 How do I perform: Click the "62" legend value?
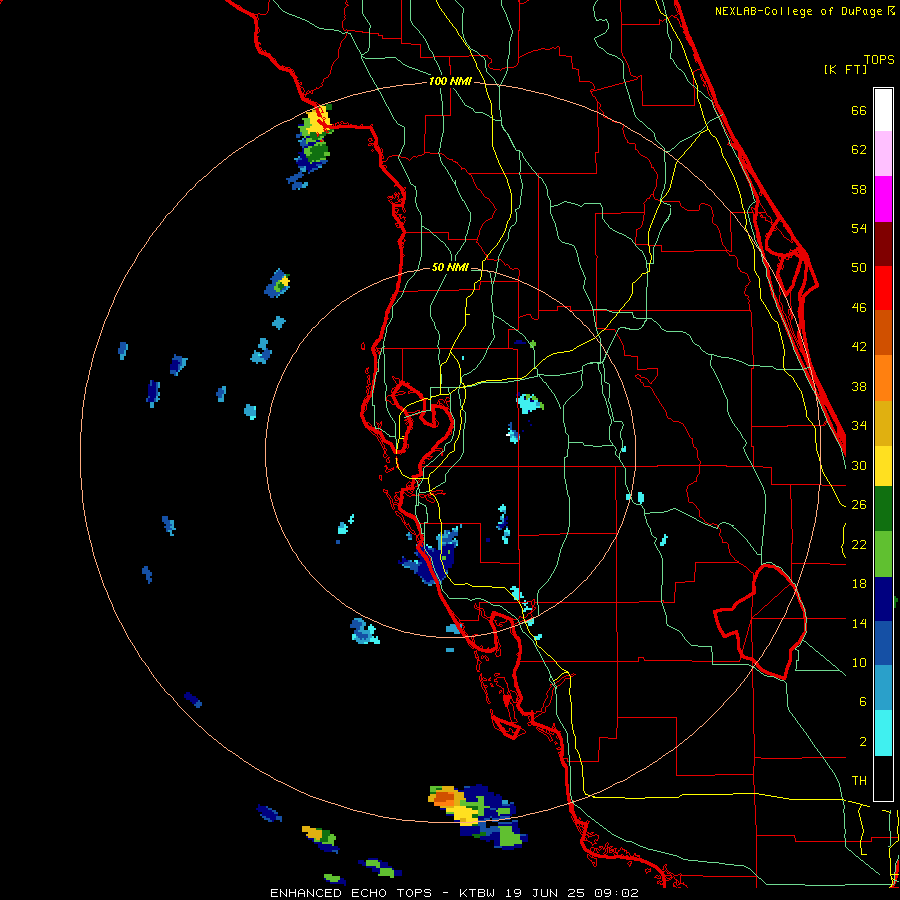coord(859,150)
